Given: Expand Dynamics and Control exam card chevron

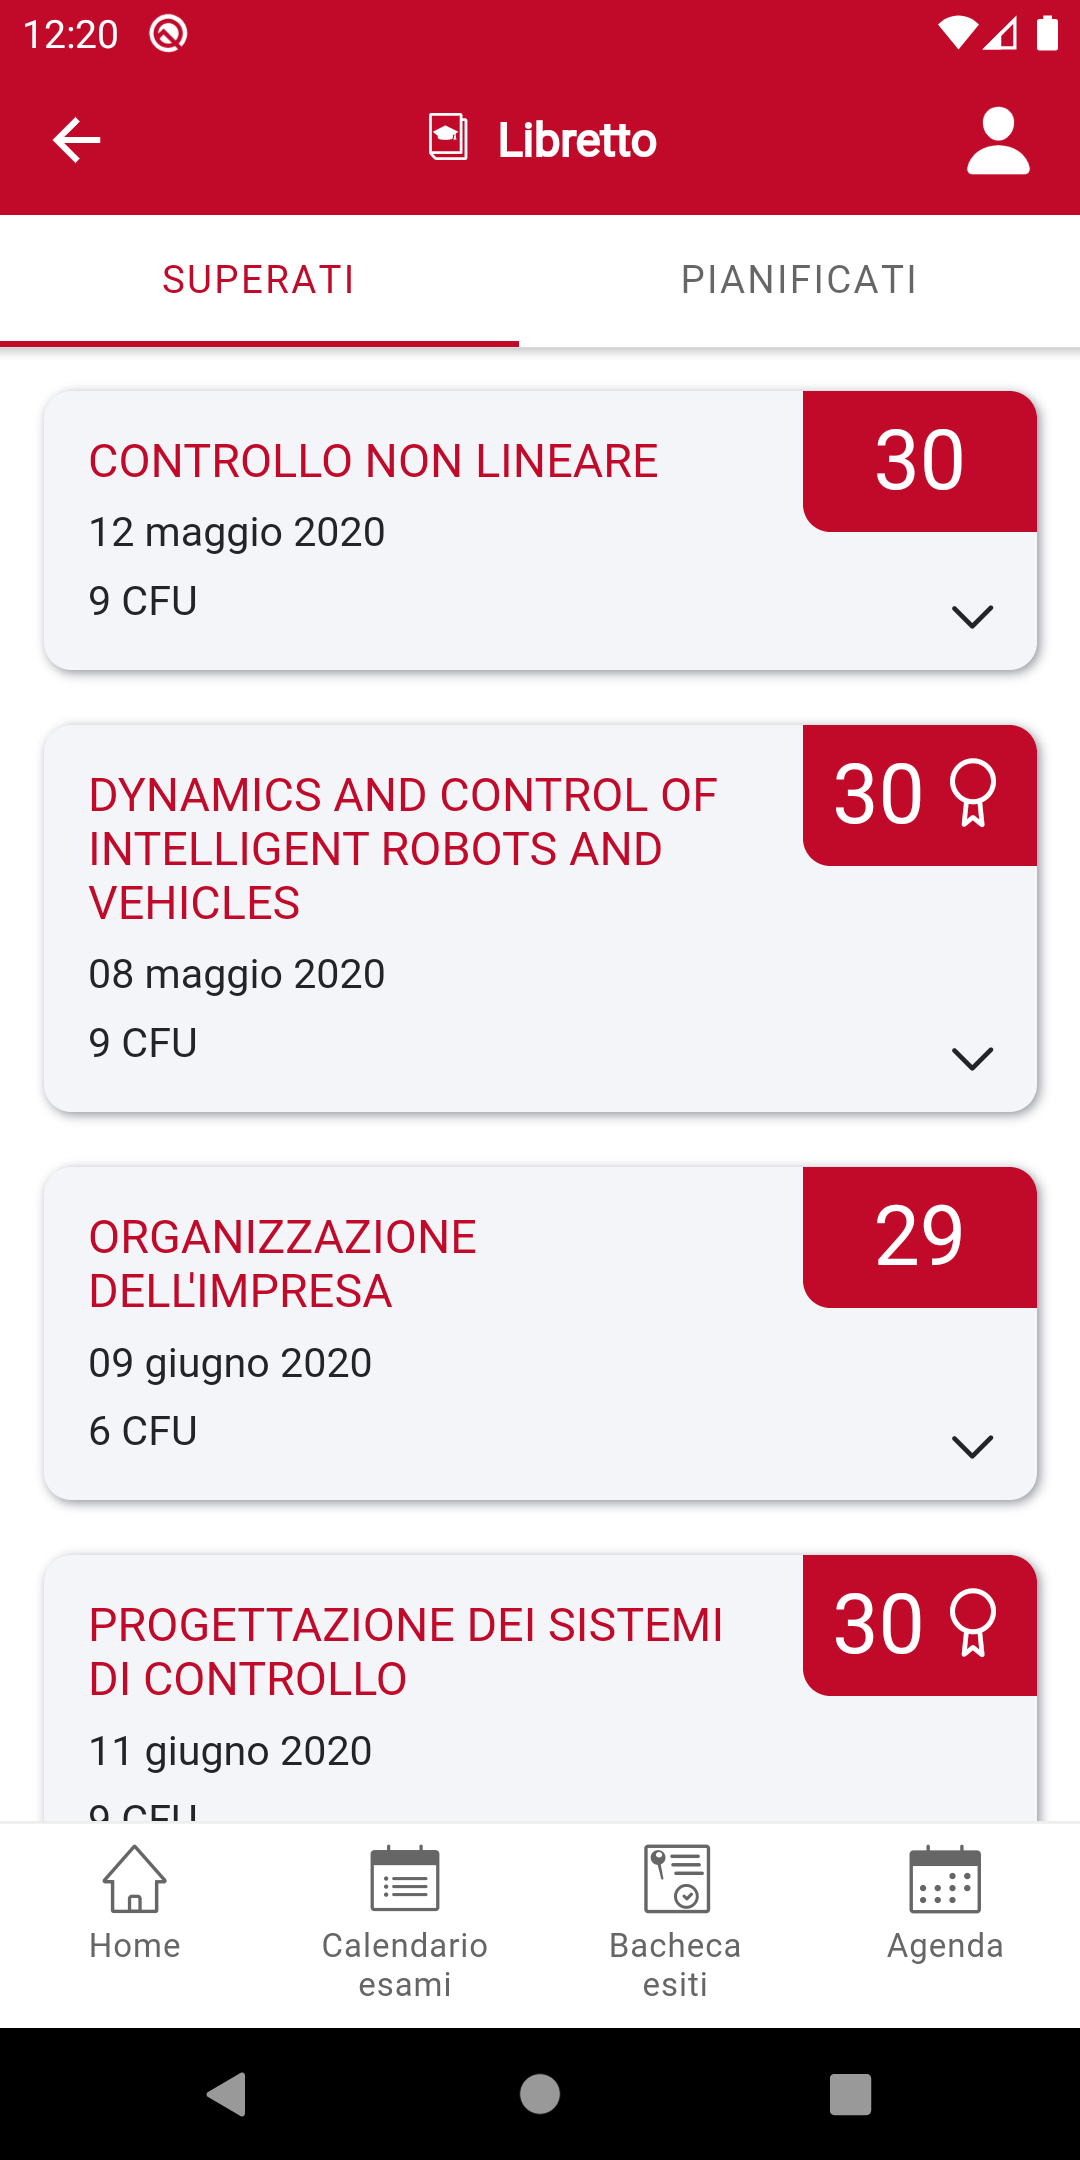Looking at the screenshot, I should click(972, 1058).
